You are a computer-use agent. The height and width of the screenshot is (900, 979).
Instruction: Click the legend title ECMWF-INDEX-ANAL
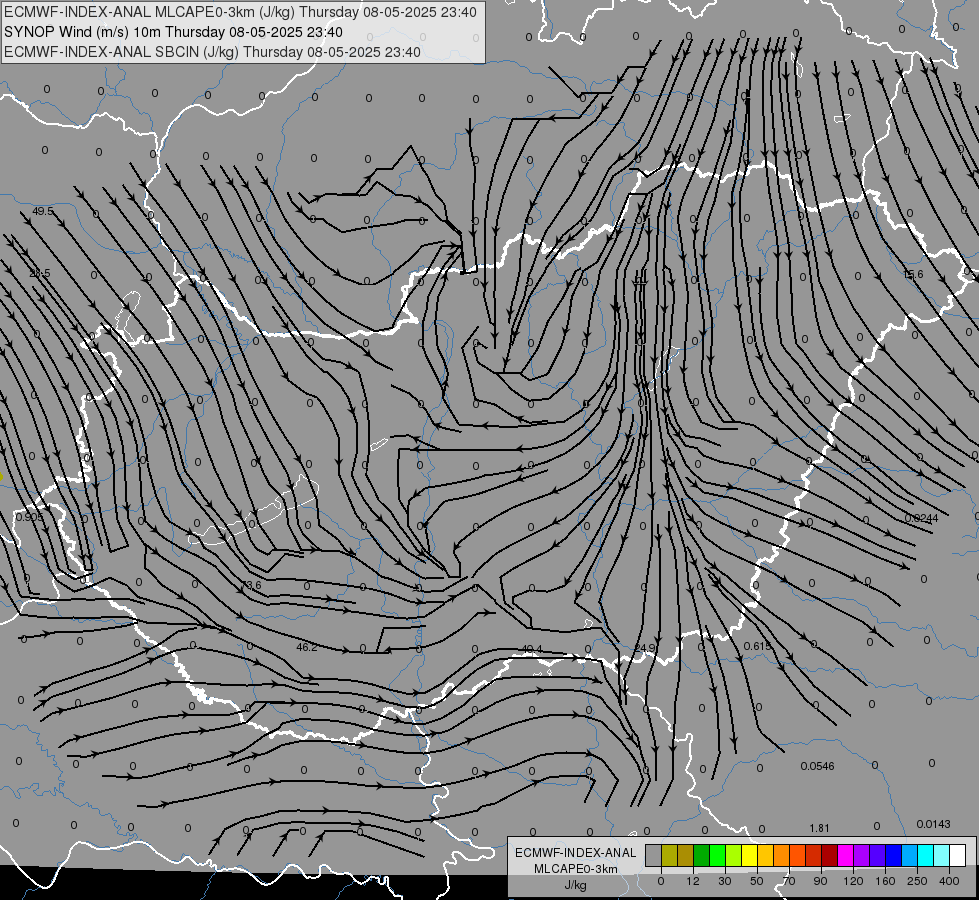click(x=575, y=853)
